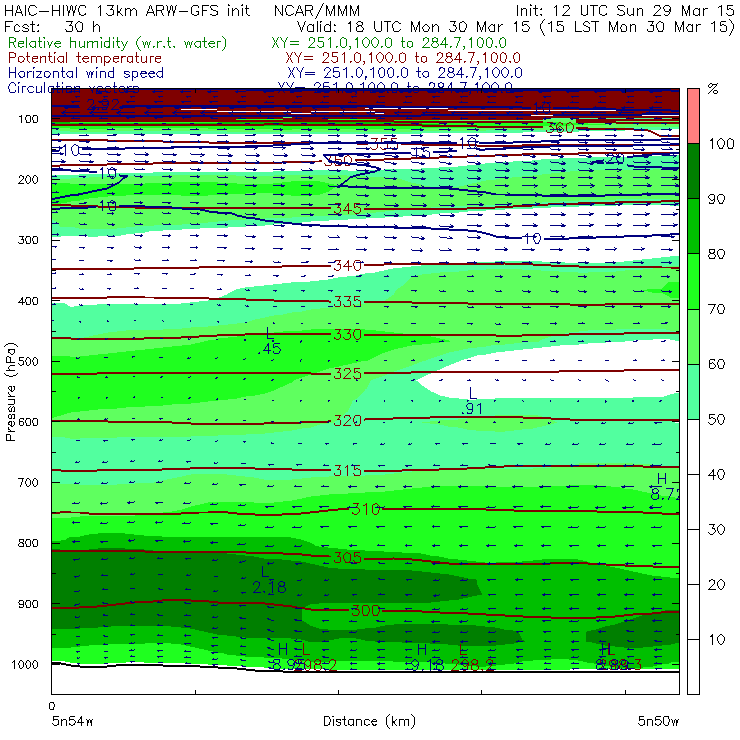Screen dimensions: 740x740
Task: Click the 700 hPa pressure axis label
Action: coord(28,482)
